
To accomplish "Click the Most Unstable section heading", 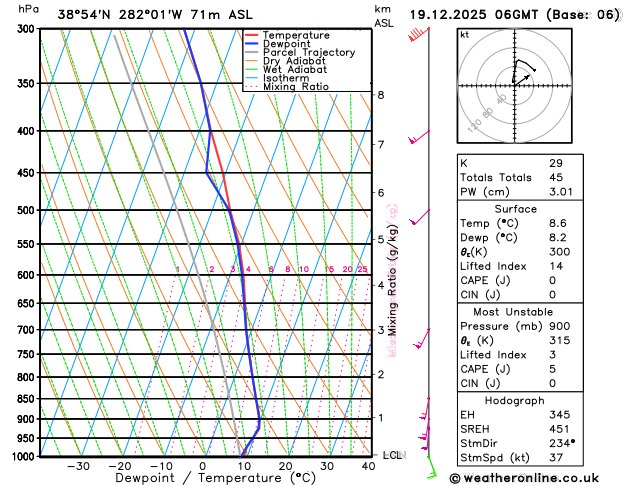I will point(513,312).
